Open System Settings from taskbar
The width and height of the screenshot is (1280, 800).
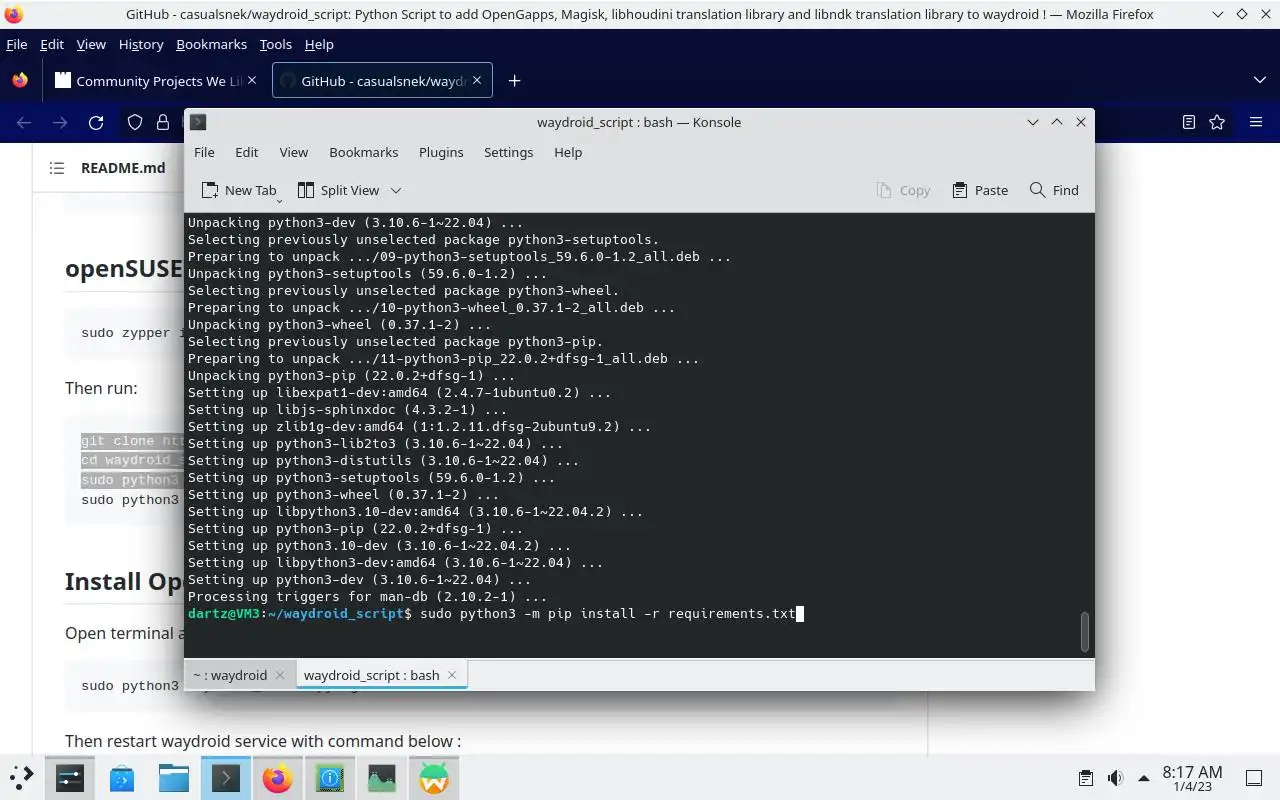click(70, 778)
